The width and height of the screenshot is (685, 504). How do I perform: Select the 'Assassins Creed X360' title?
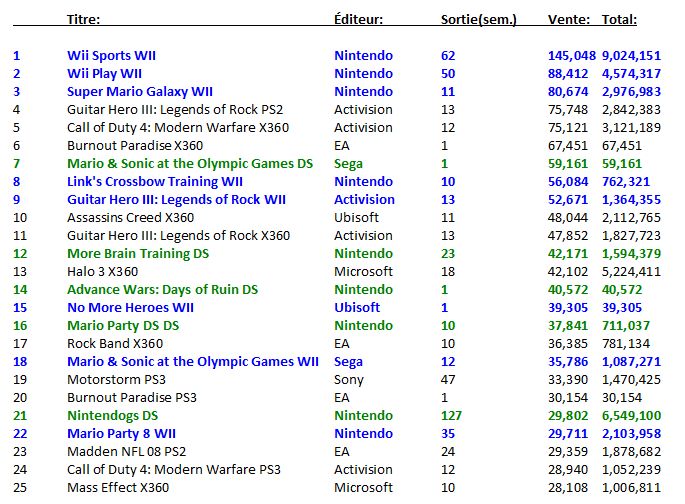click(130, 217)
